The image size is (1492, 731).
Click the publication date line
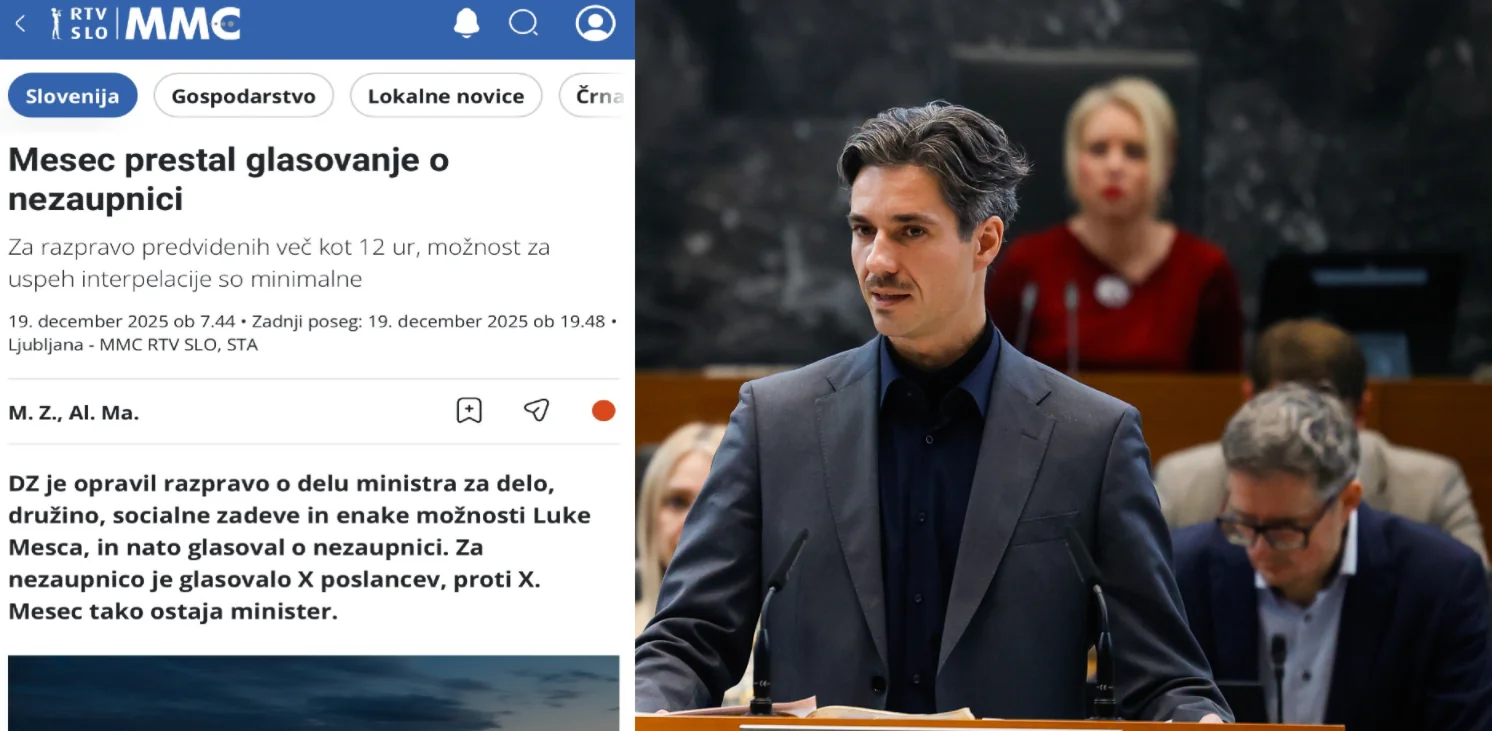click(x=300, y=321)
